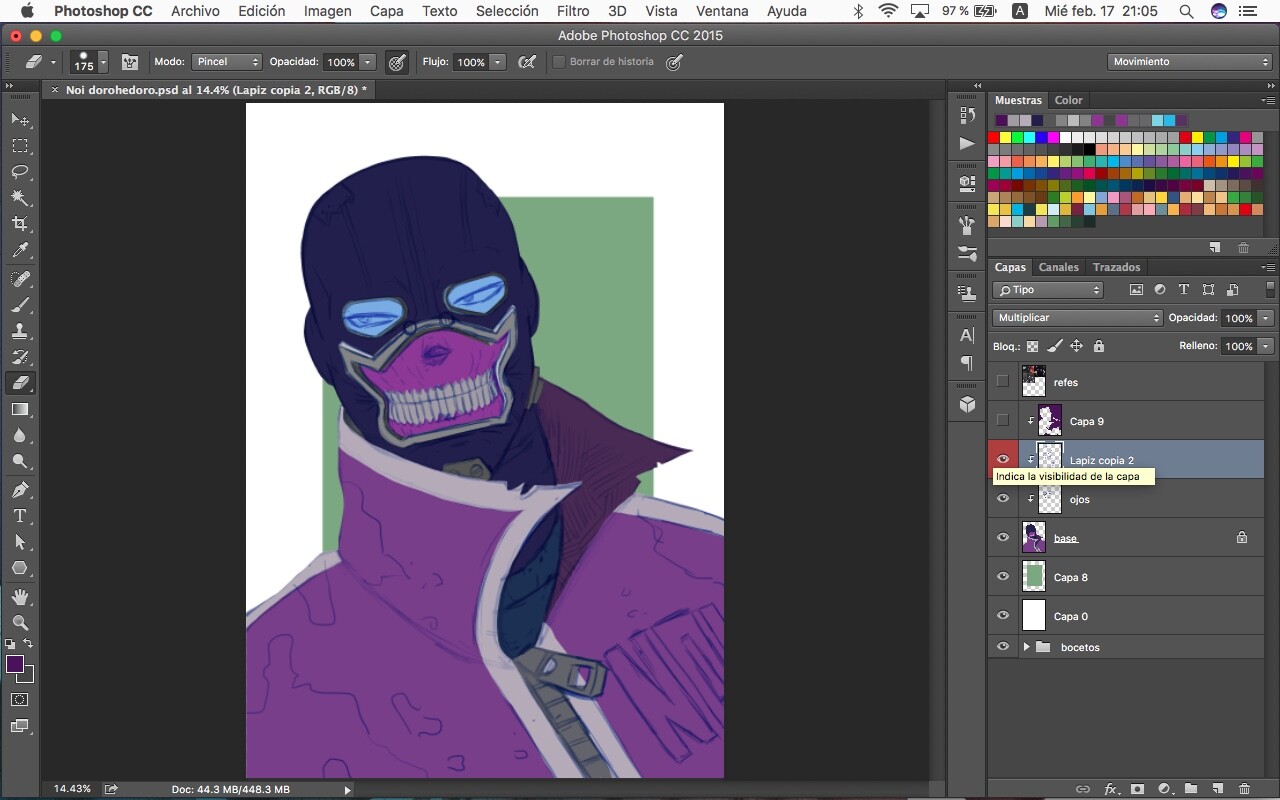This screenshot has width=1280, height=800.
Task: Open the Archivo menu
Action: (x=195, y=11)
